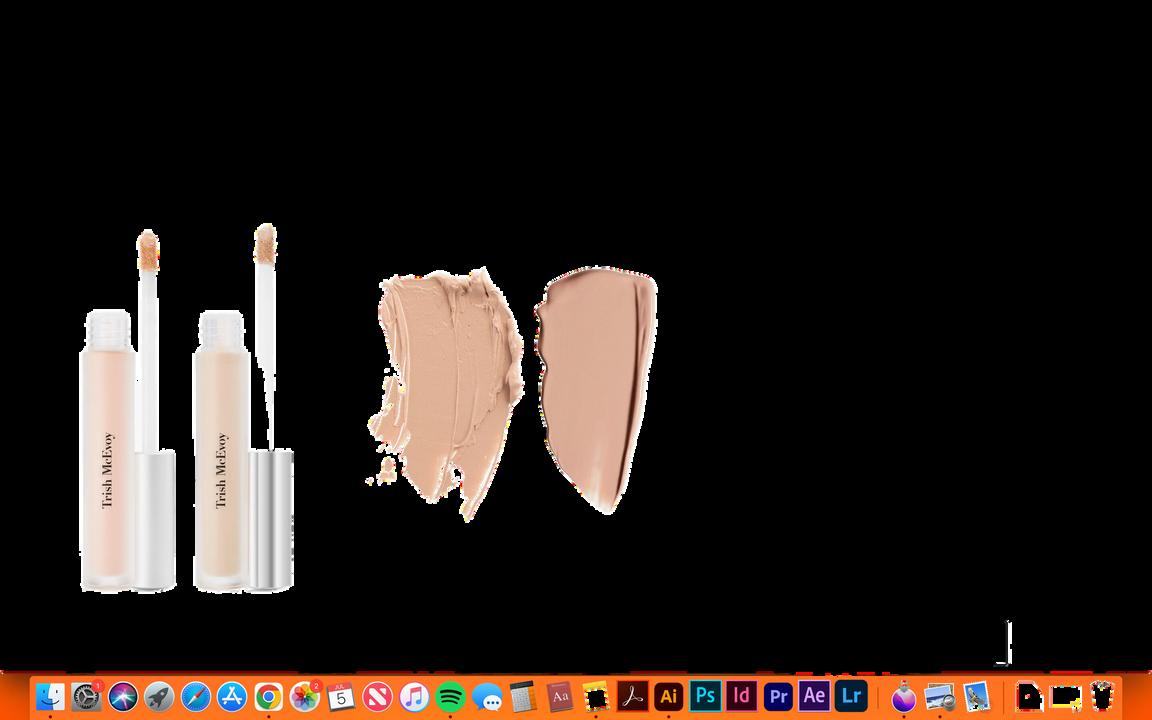Launch Apple News from the dock
Image resolution: width=1152 pixels, height=720 pixels.
(x=378, y=696)
